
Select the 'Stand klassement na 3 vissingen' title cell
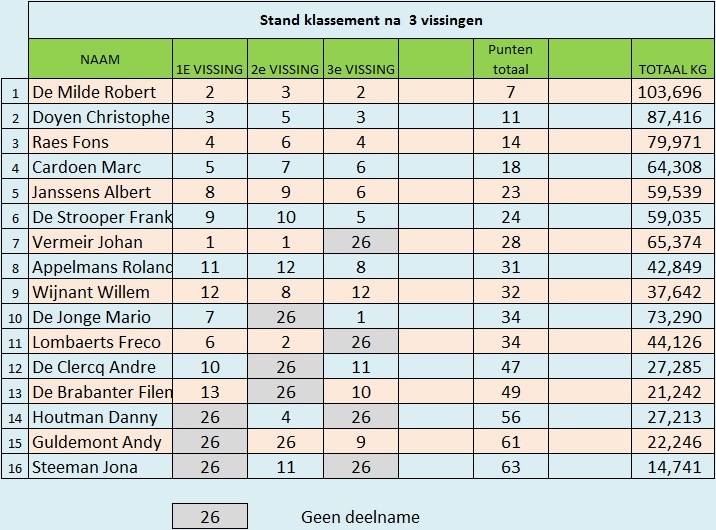click(371, 20)
